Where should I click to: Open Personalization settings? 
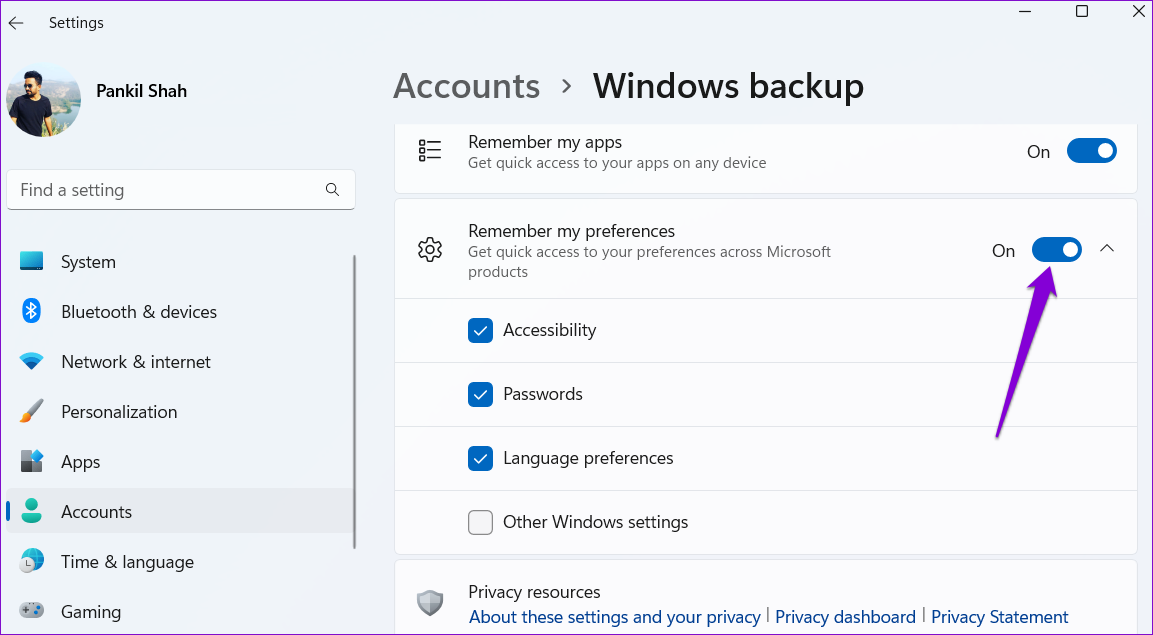tap(118, 412)
